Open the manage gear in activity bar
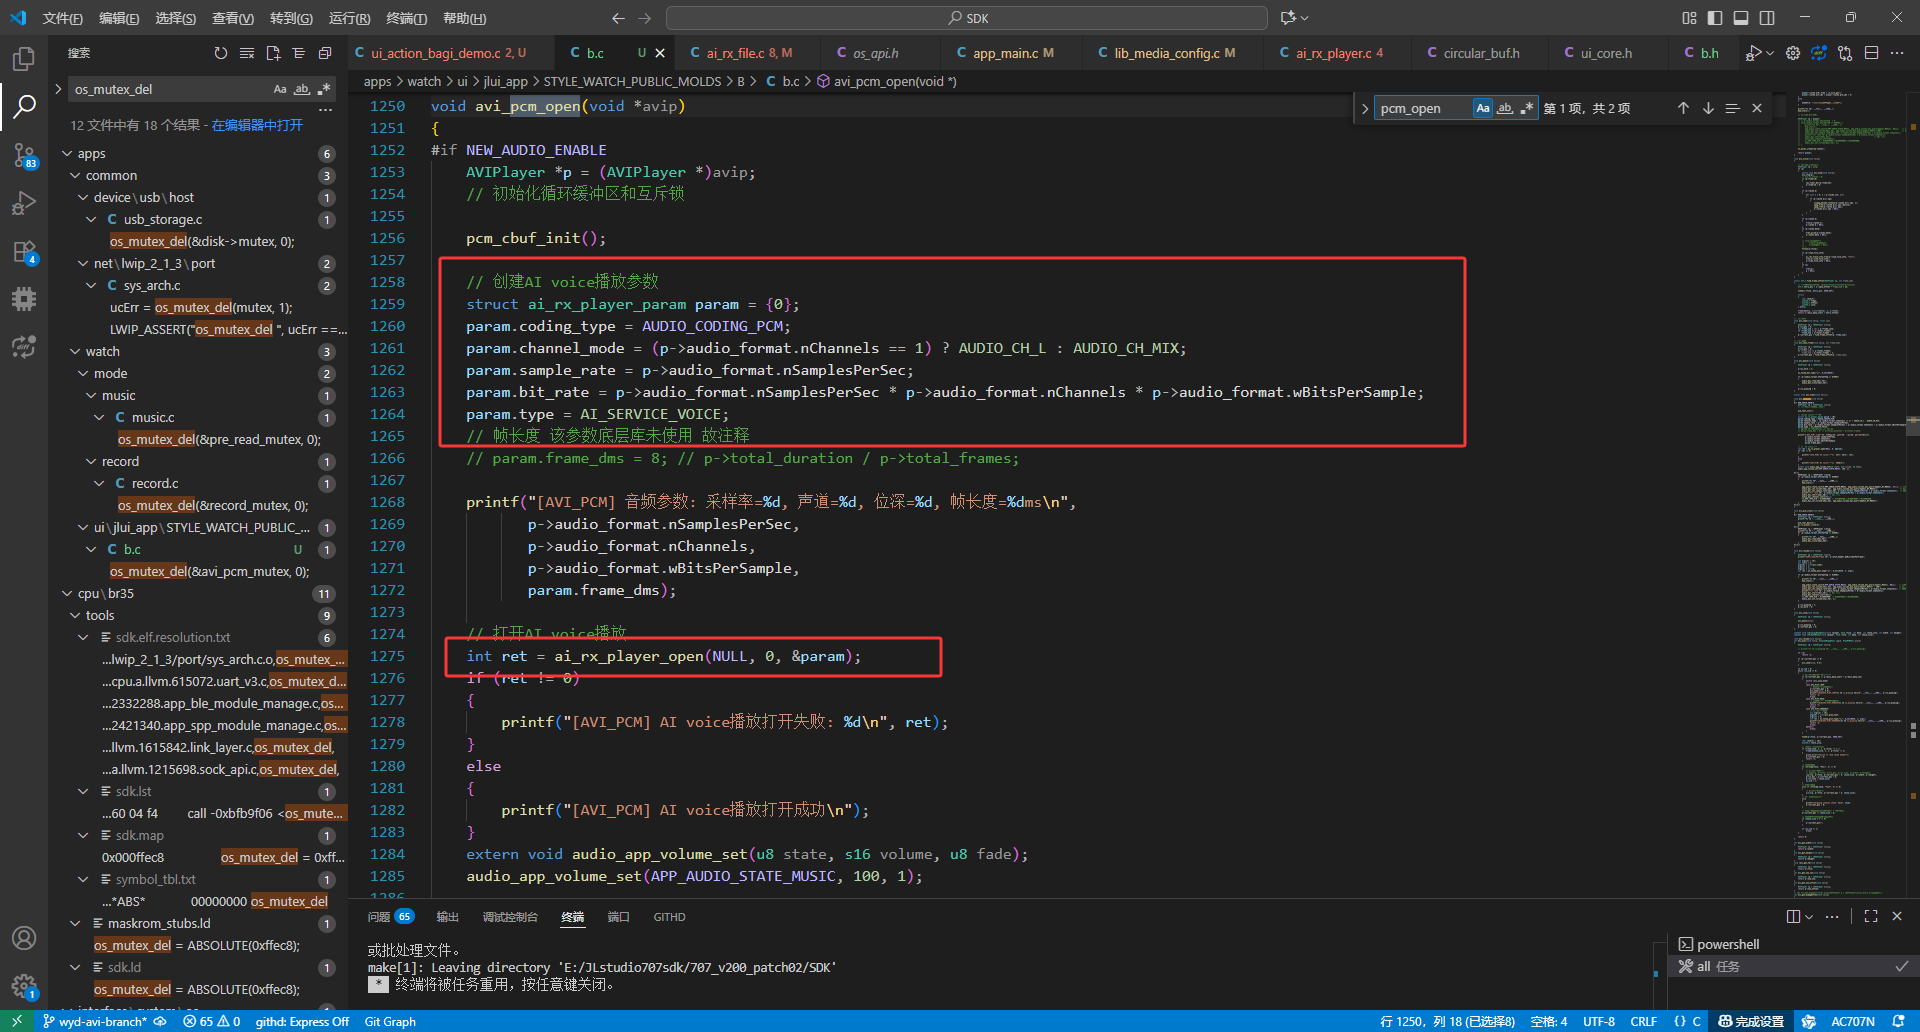This screenshot has width=1920, height=1032. pyautogui.click(x=24, y=987)
